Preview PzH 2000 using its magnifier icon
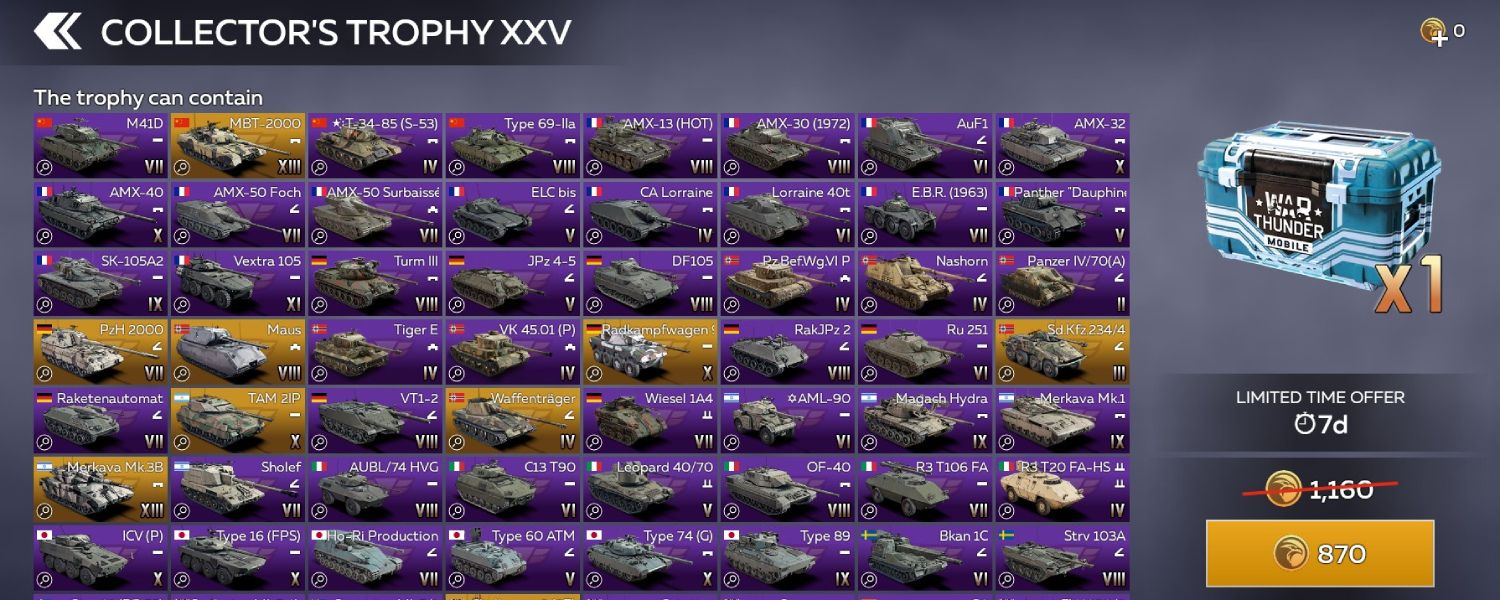This screenshot has width=1500, height=600. point(45,373)
